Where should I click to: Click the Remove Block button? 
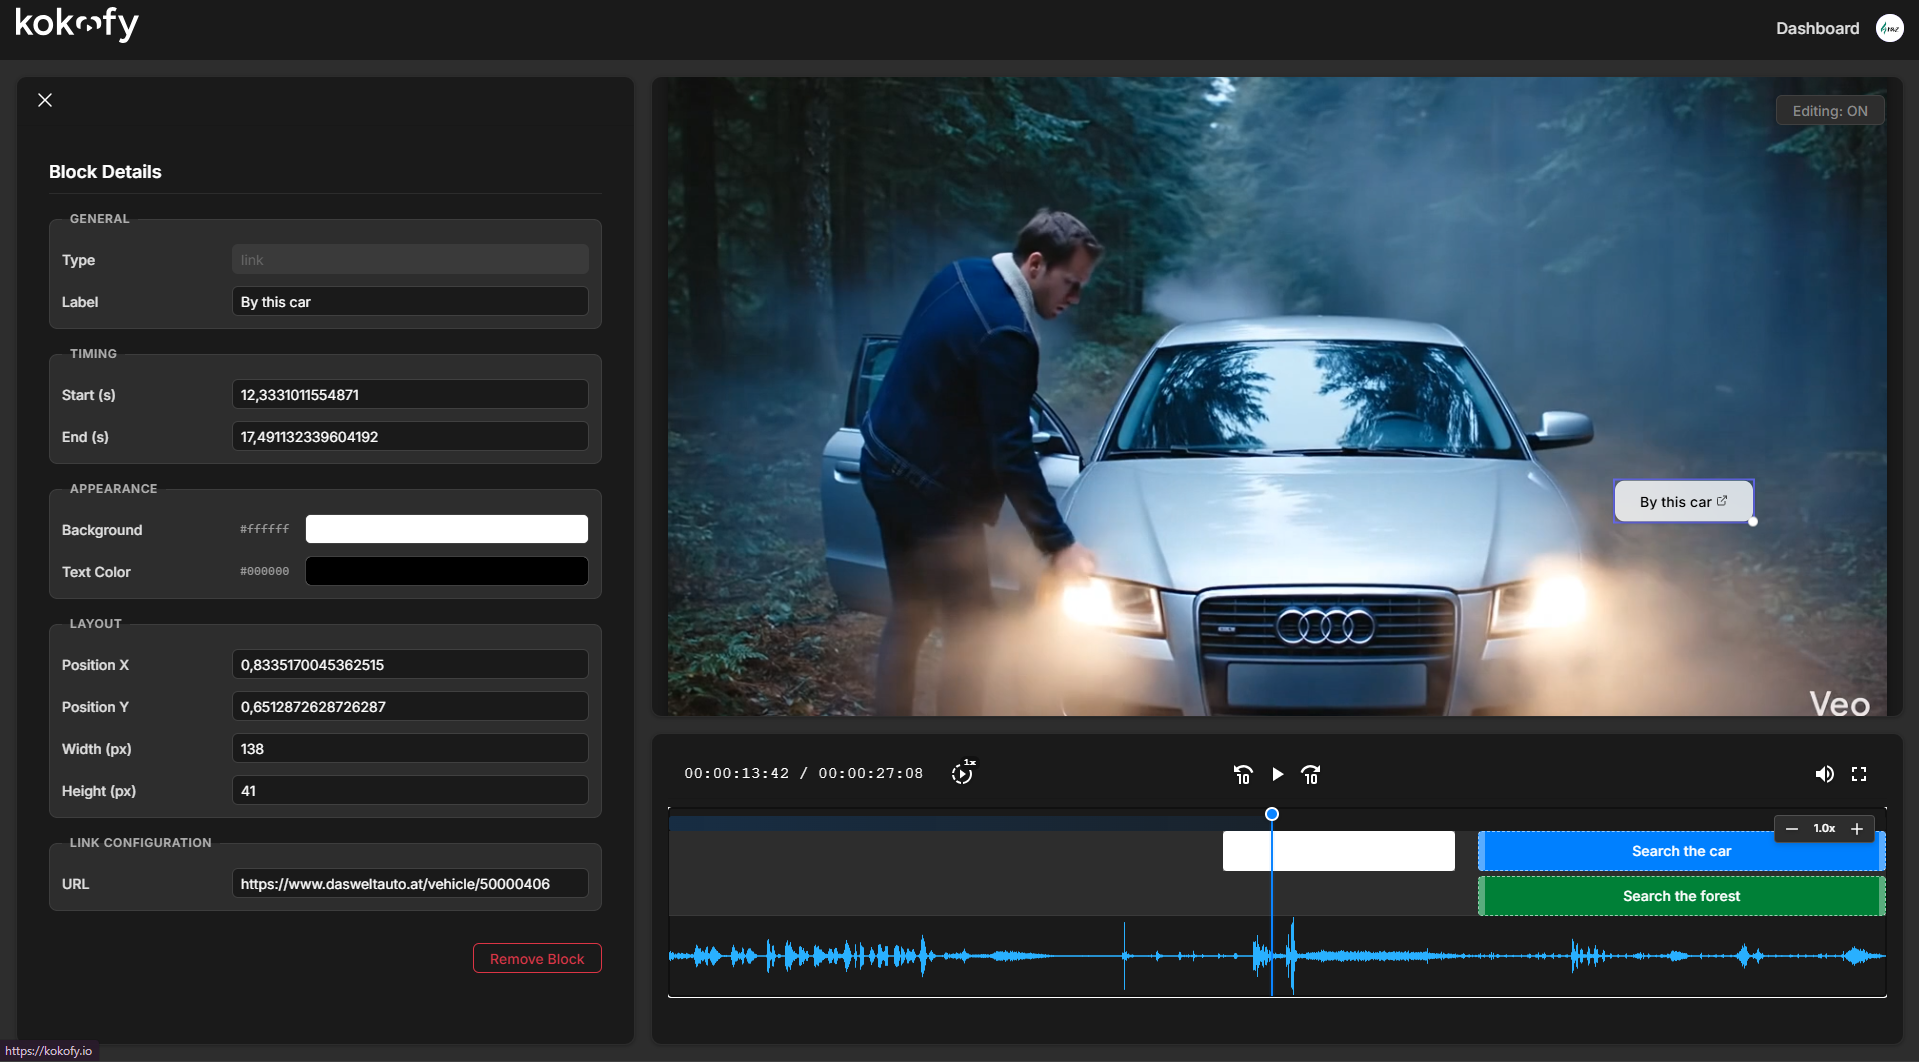point(537,959)
